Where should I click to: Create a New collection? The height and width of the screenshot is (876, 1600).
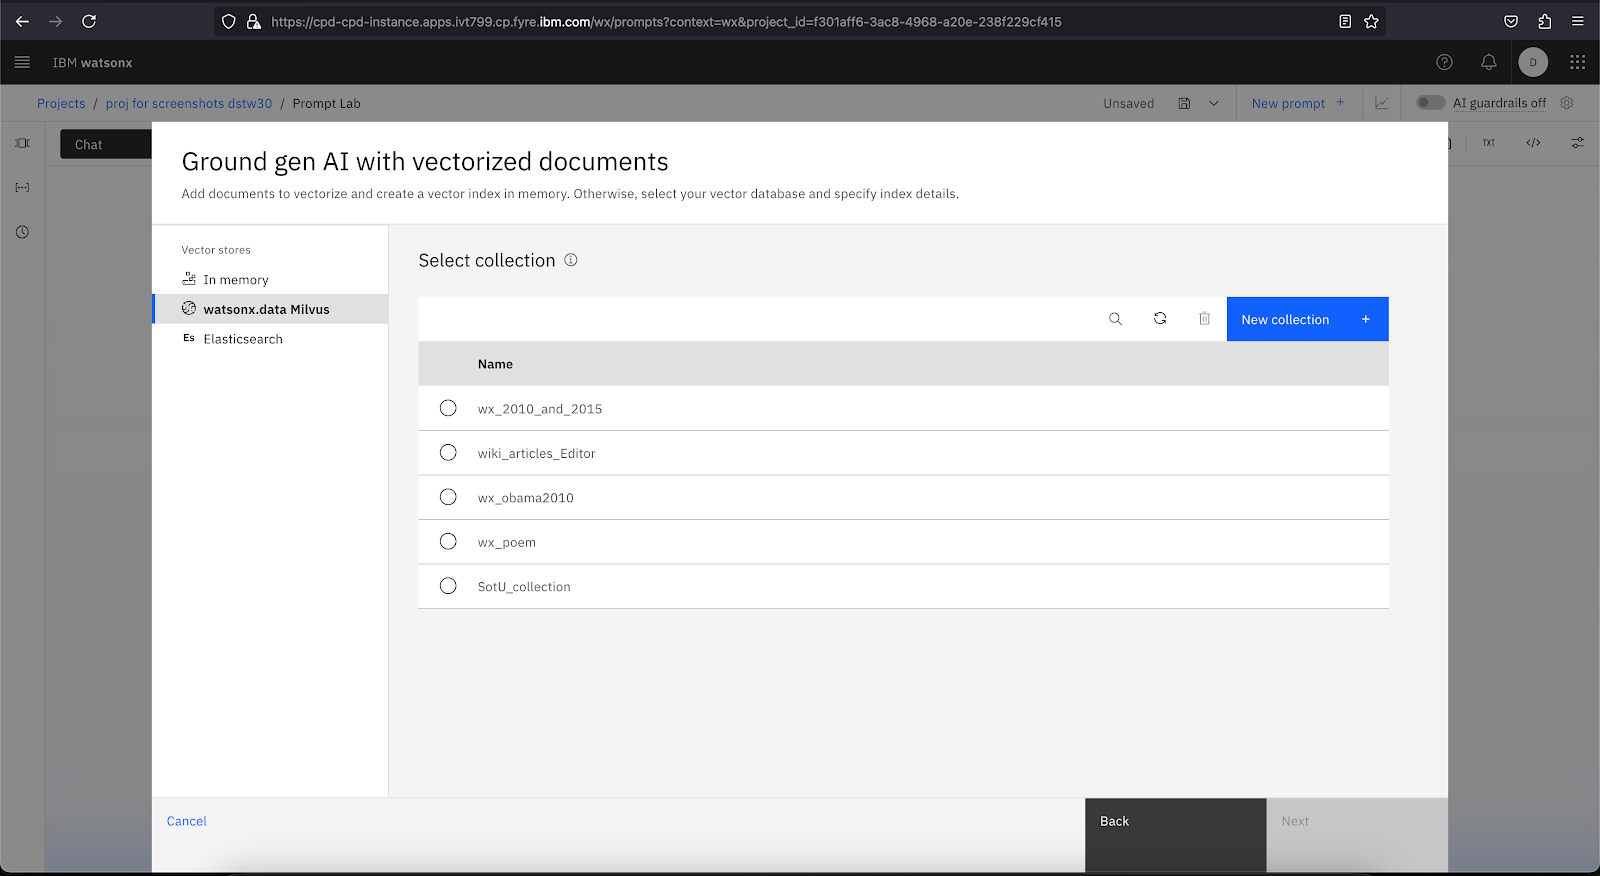click(x=1307, y=319)
